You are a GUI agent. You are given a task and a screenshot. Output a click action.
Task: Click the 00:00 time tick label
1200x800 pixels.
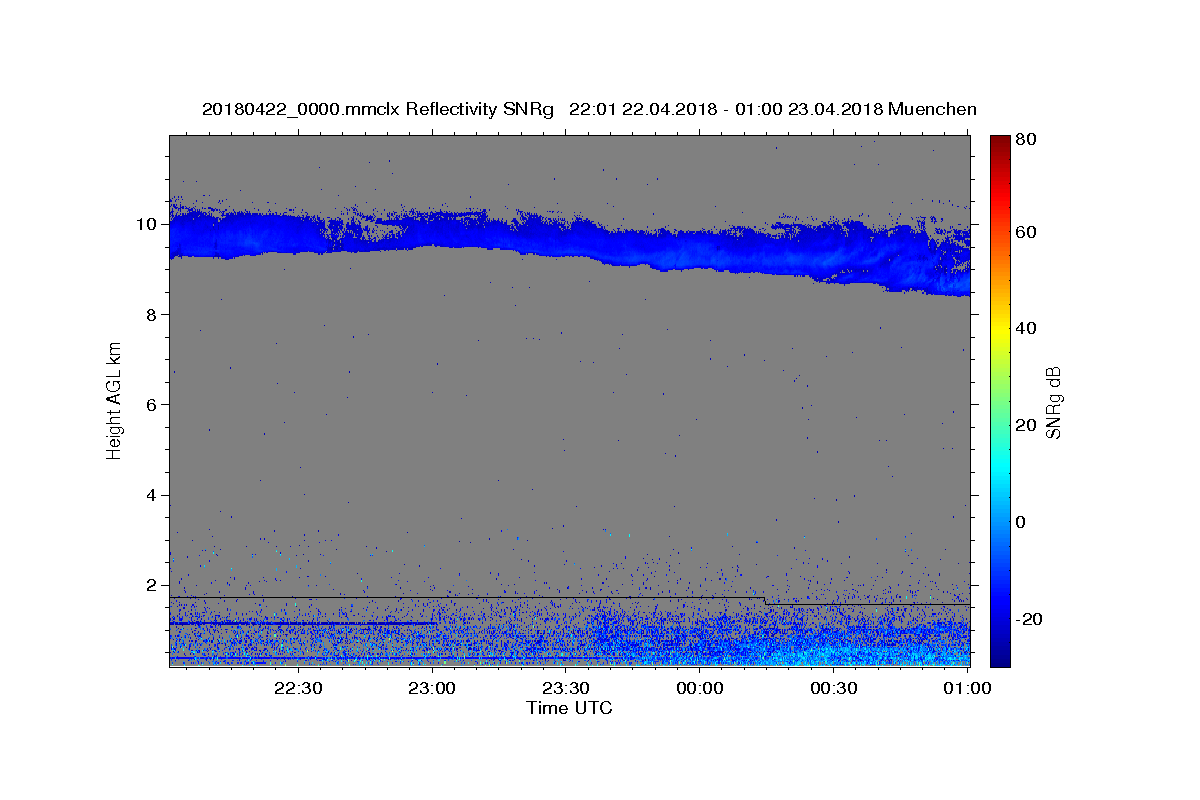(x=700, y=689)
